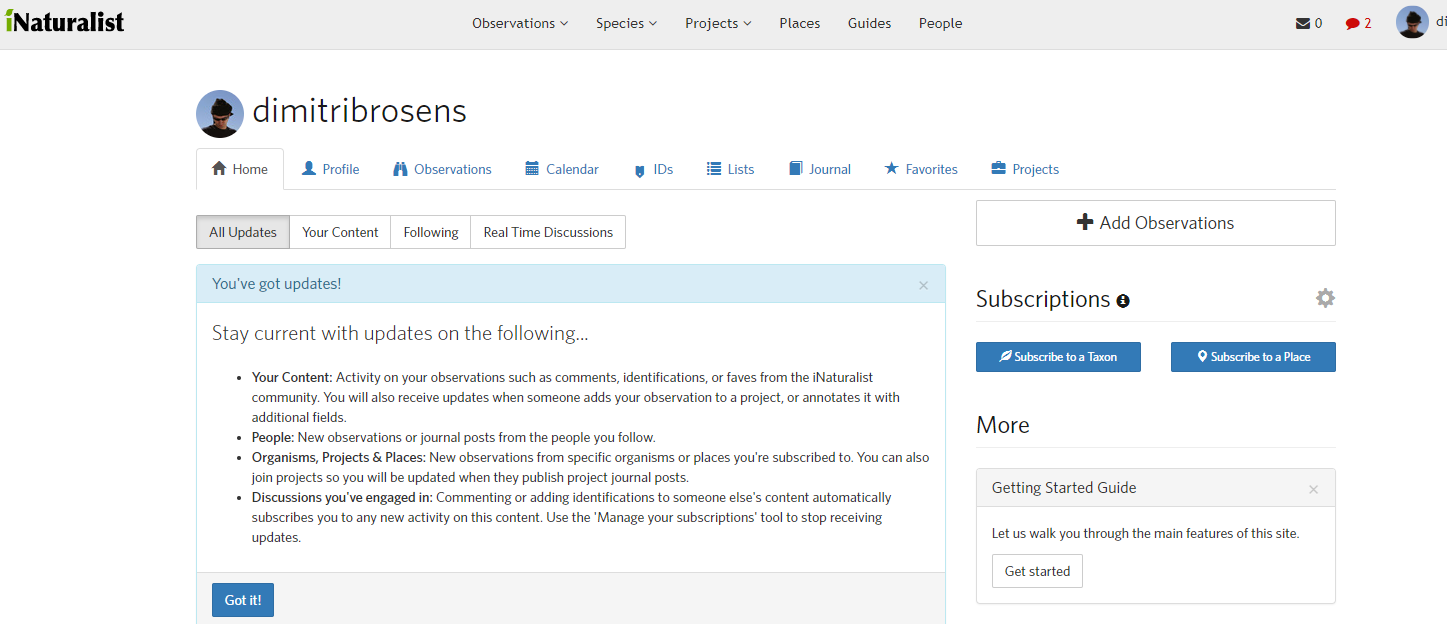The image size is (1447, 624).
Task: Select the Your Content filter
Action: point(340,232)
